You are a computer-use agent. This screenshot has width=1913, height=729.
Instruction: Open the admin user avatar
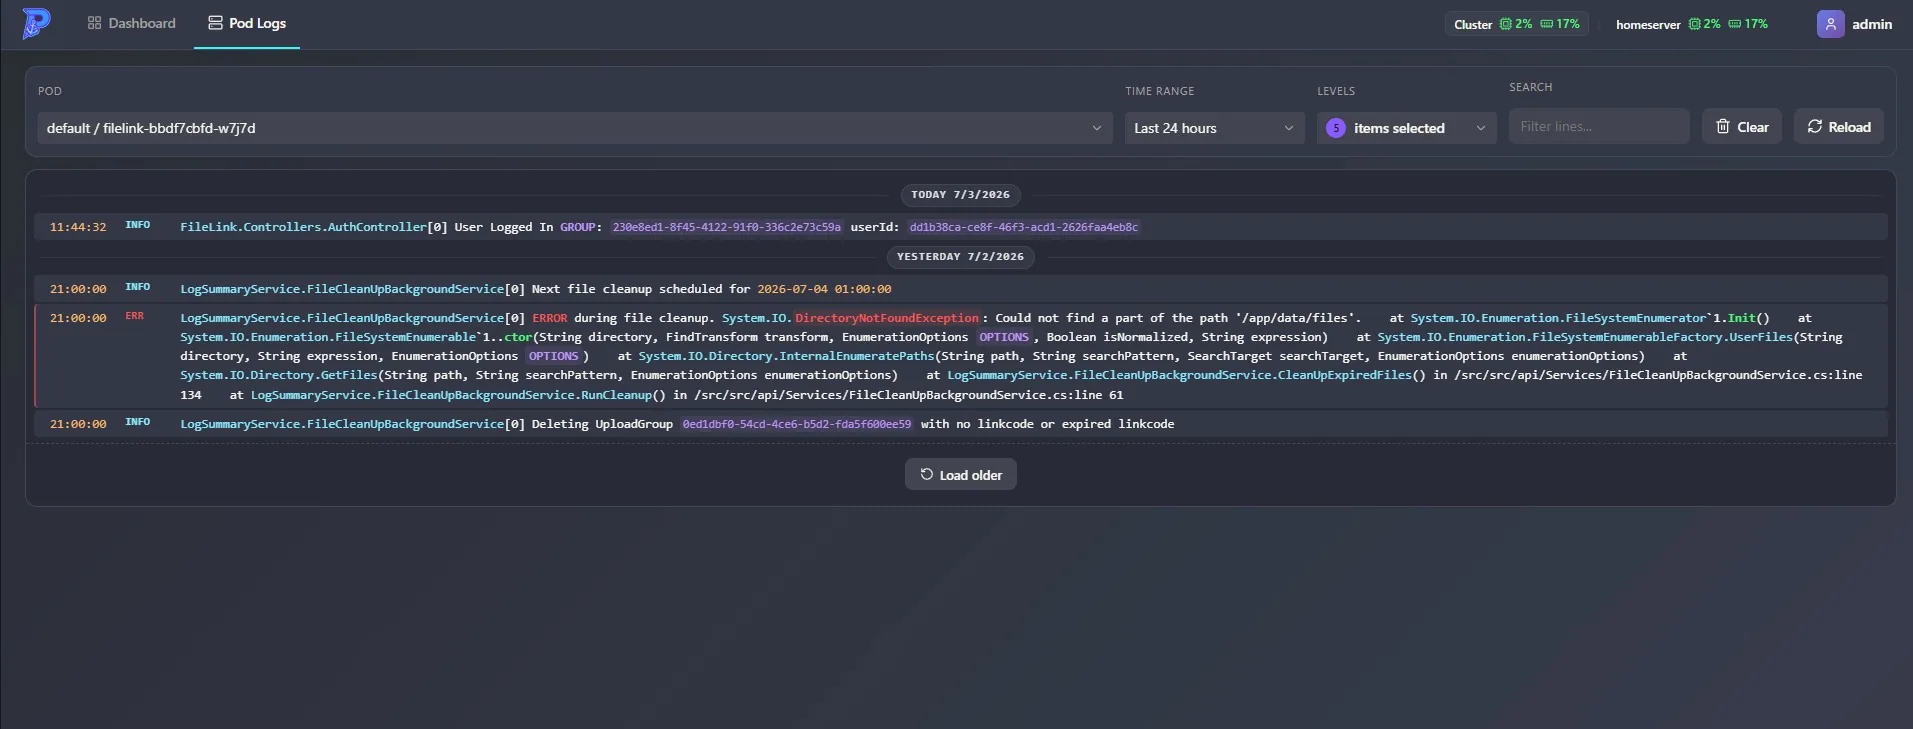(x=1830, y=24)
